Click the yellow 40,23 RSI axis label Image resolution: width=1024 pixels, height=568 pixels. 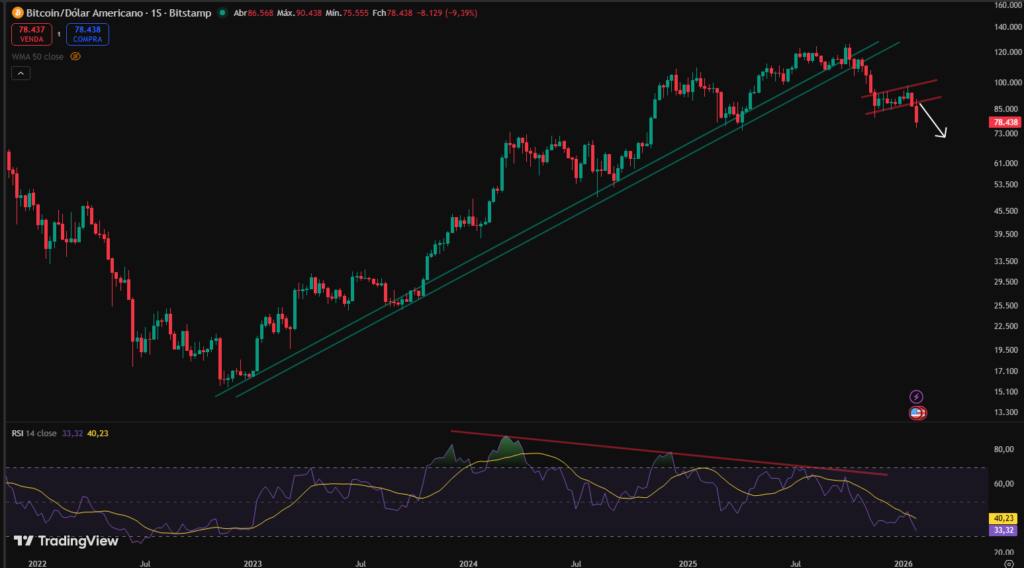tap(1003, 518)
